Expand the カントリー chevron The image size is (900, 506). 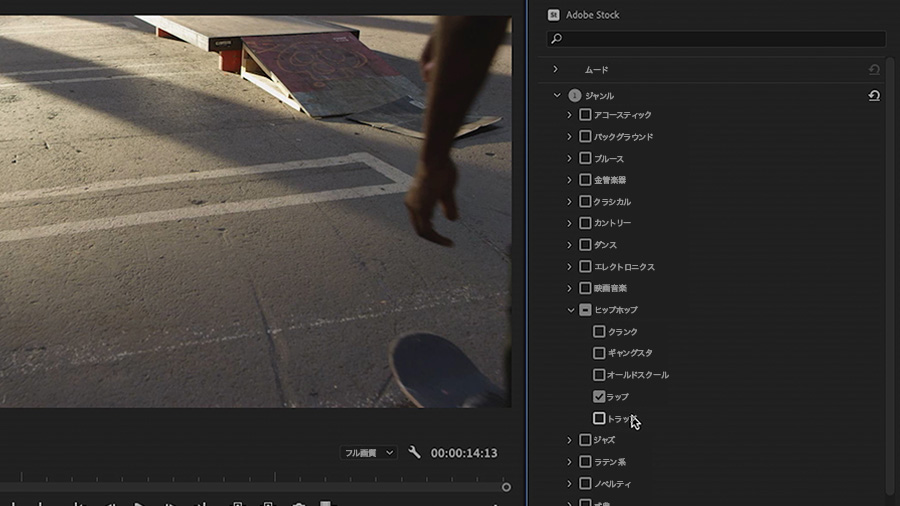(x=569, y=223)
